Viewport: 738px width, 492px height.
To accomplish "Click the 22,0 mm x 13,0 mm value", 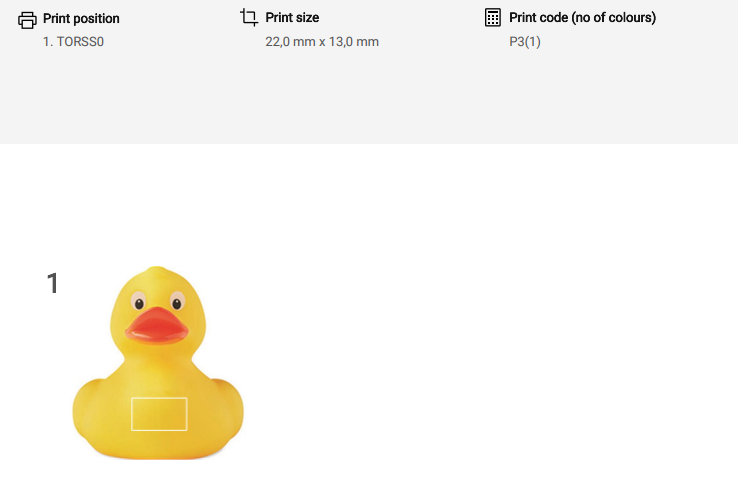I will tap(322, 42).
